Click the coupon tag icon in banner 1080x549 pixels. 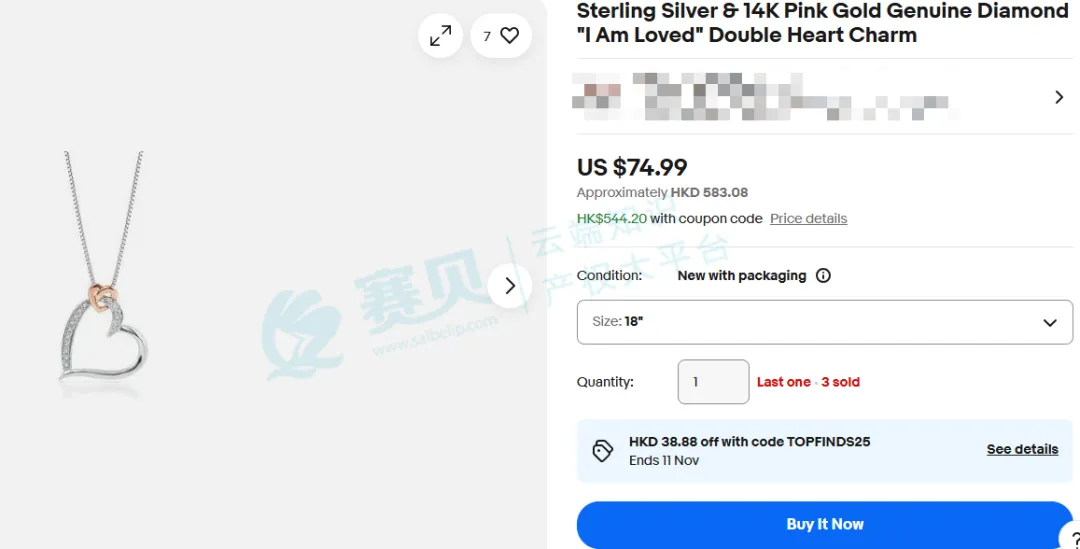[603, 450]
